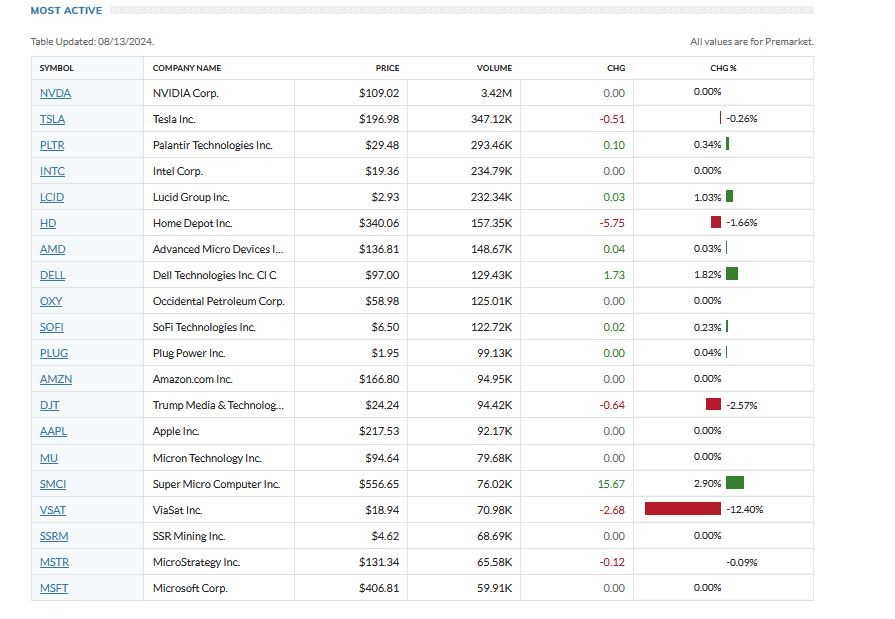Click the MOST ACTIVE section heading
Screen dimensions: 895x619
[66, 10]
